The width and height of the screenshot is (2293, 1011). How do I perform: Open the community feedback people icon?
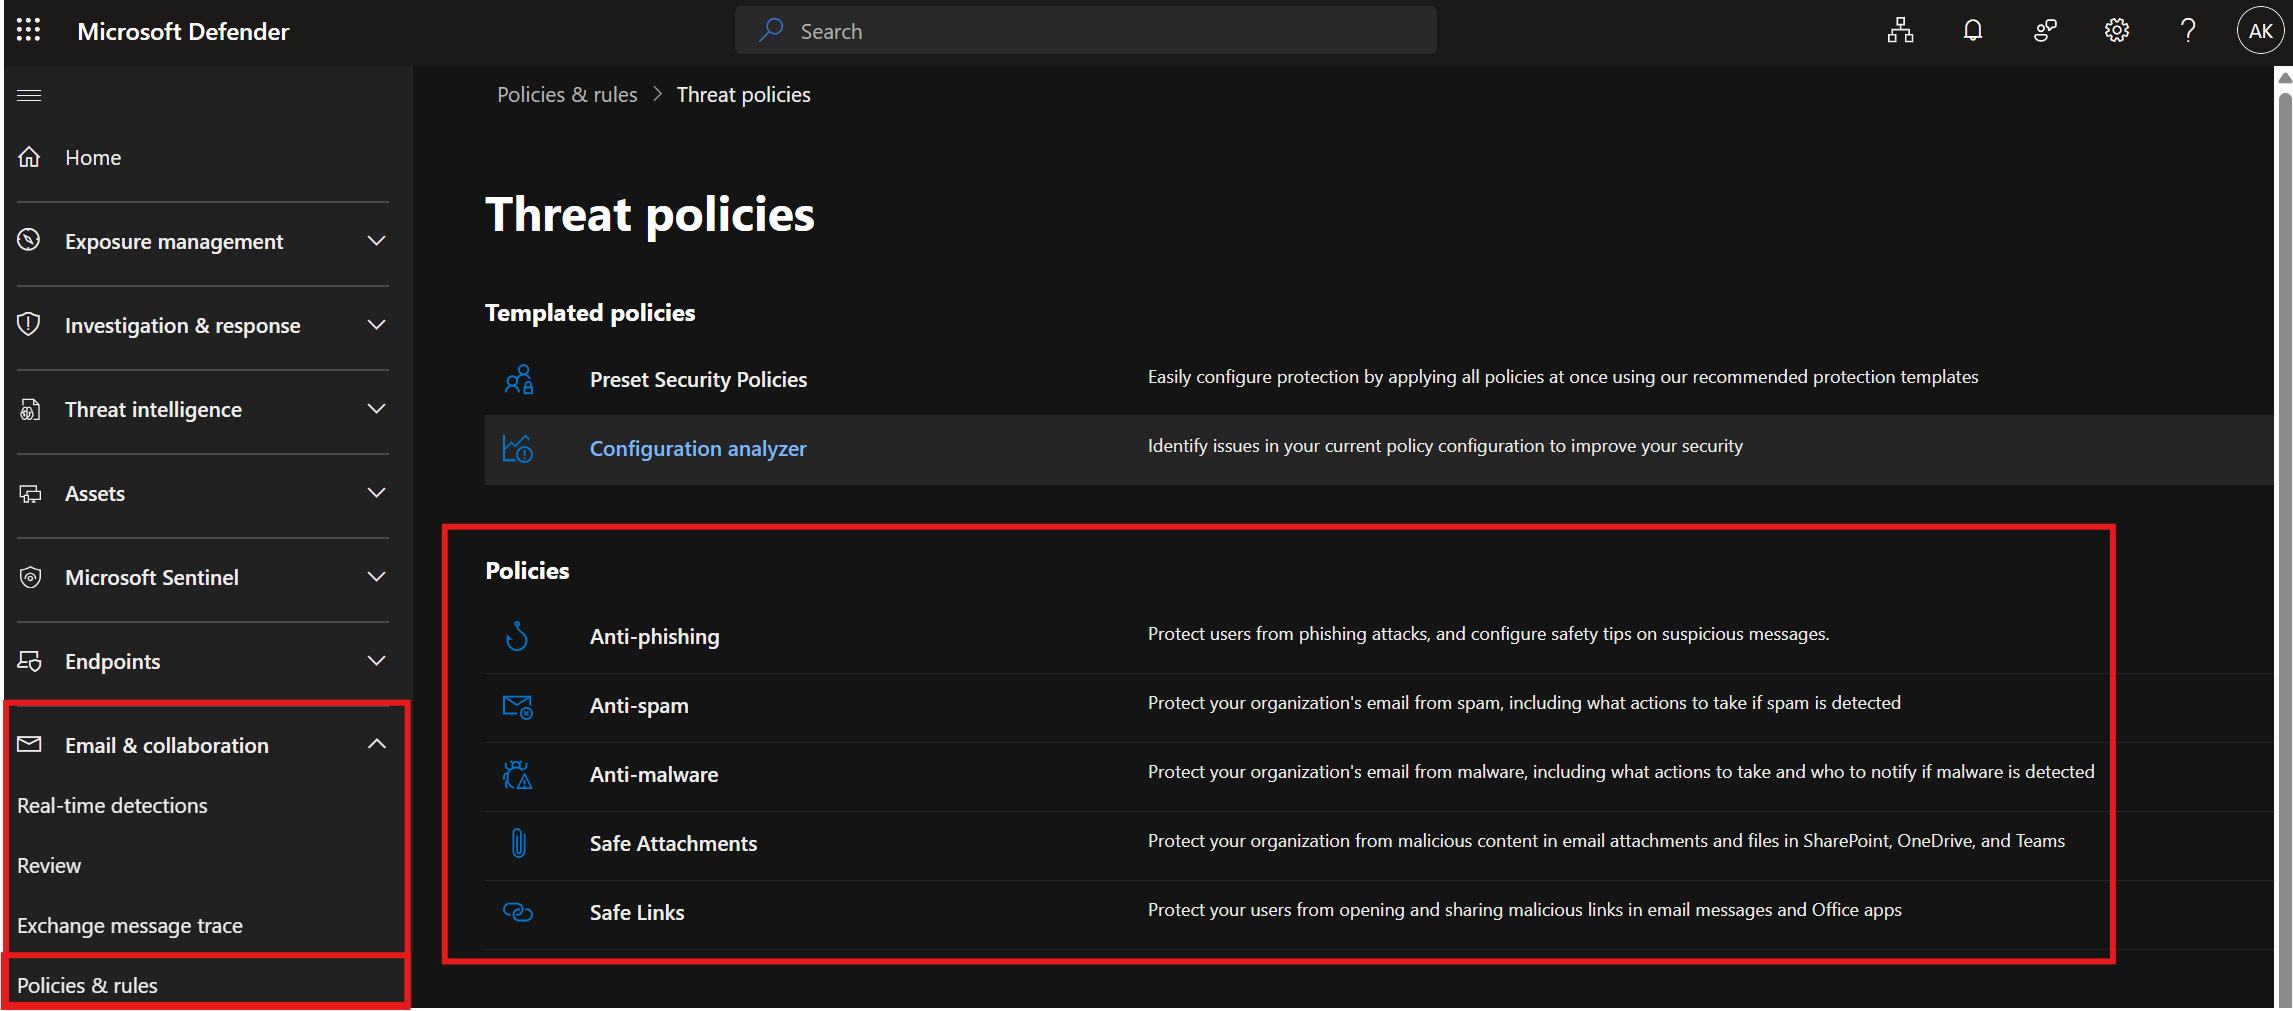coord(2045,31)
